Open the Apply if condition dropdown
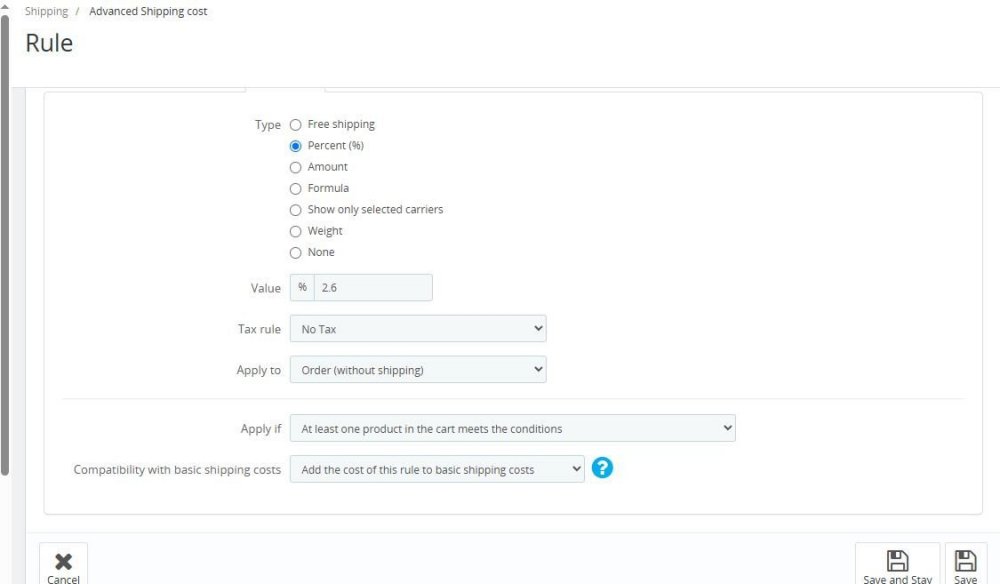The height and width of the screenshot is (584, 1000). point(512,429)
